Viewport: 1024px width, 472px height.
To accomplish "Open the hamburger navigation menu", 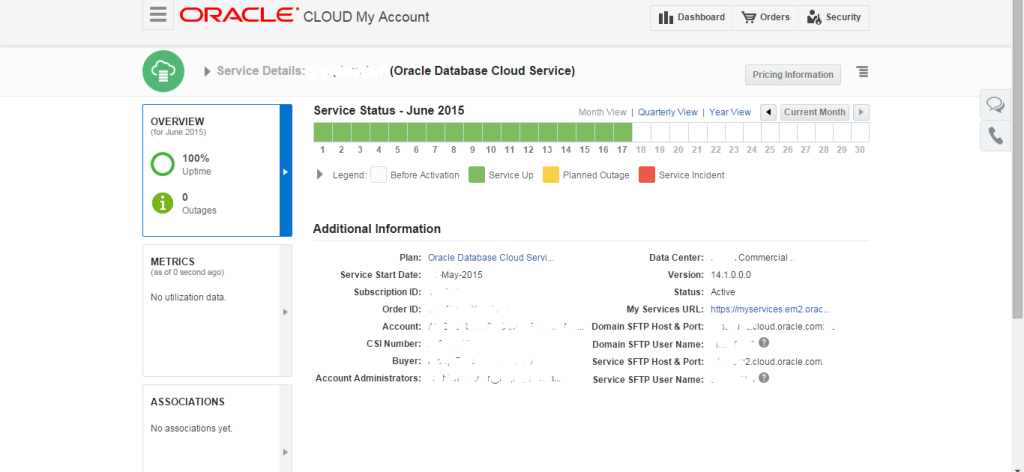I will tap(158, 15).
